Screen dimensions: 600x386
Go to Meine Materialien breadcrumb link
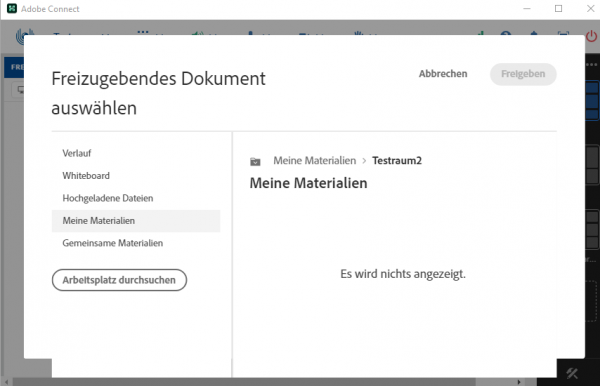[315, 161]
